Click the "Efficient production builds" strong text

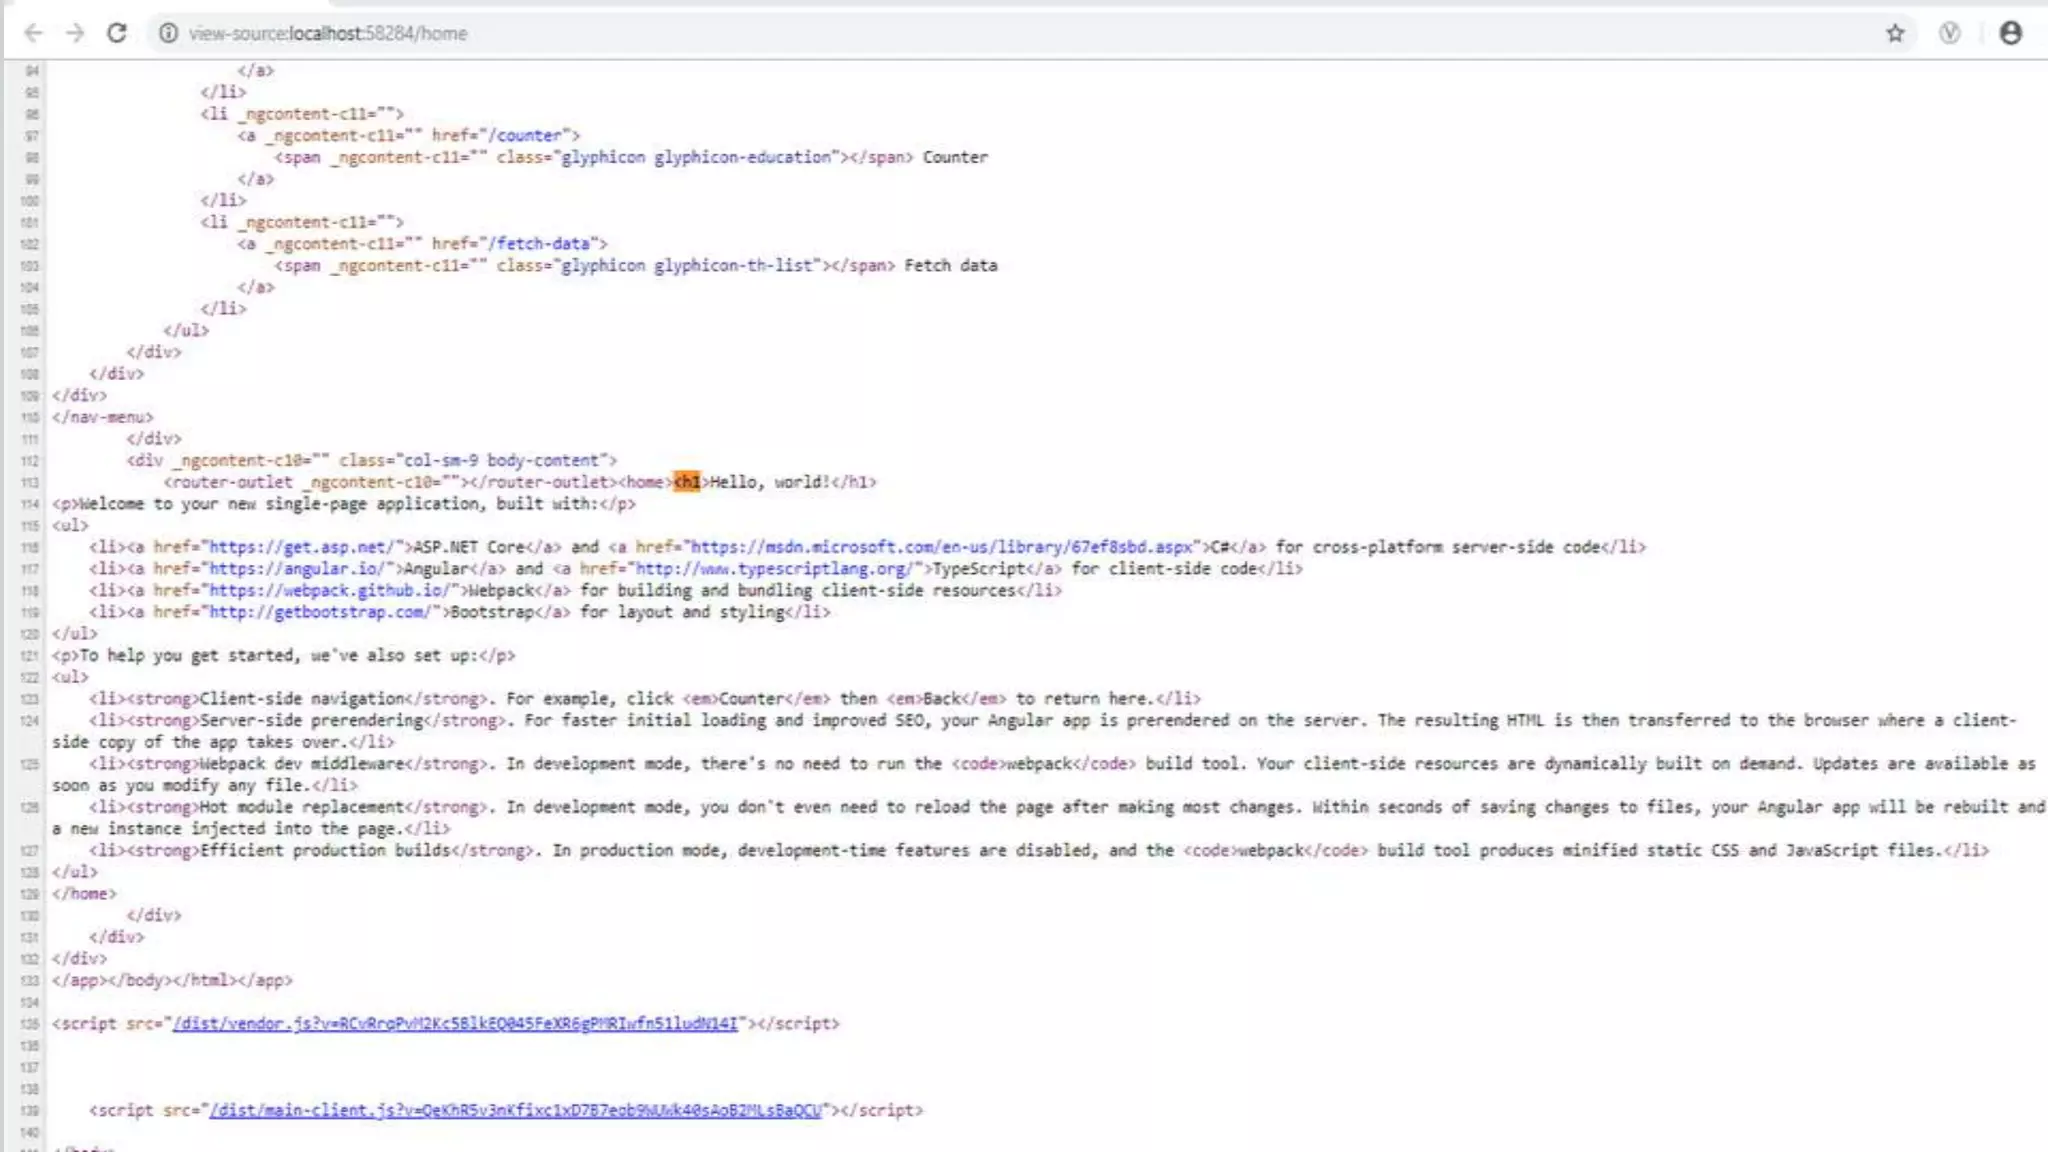click(x=325, y=850)
